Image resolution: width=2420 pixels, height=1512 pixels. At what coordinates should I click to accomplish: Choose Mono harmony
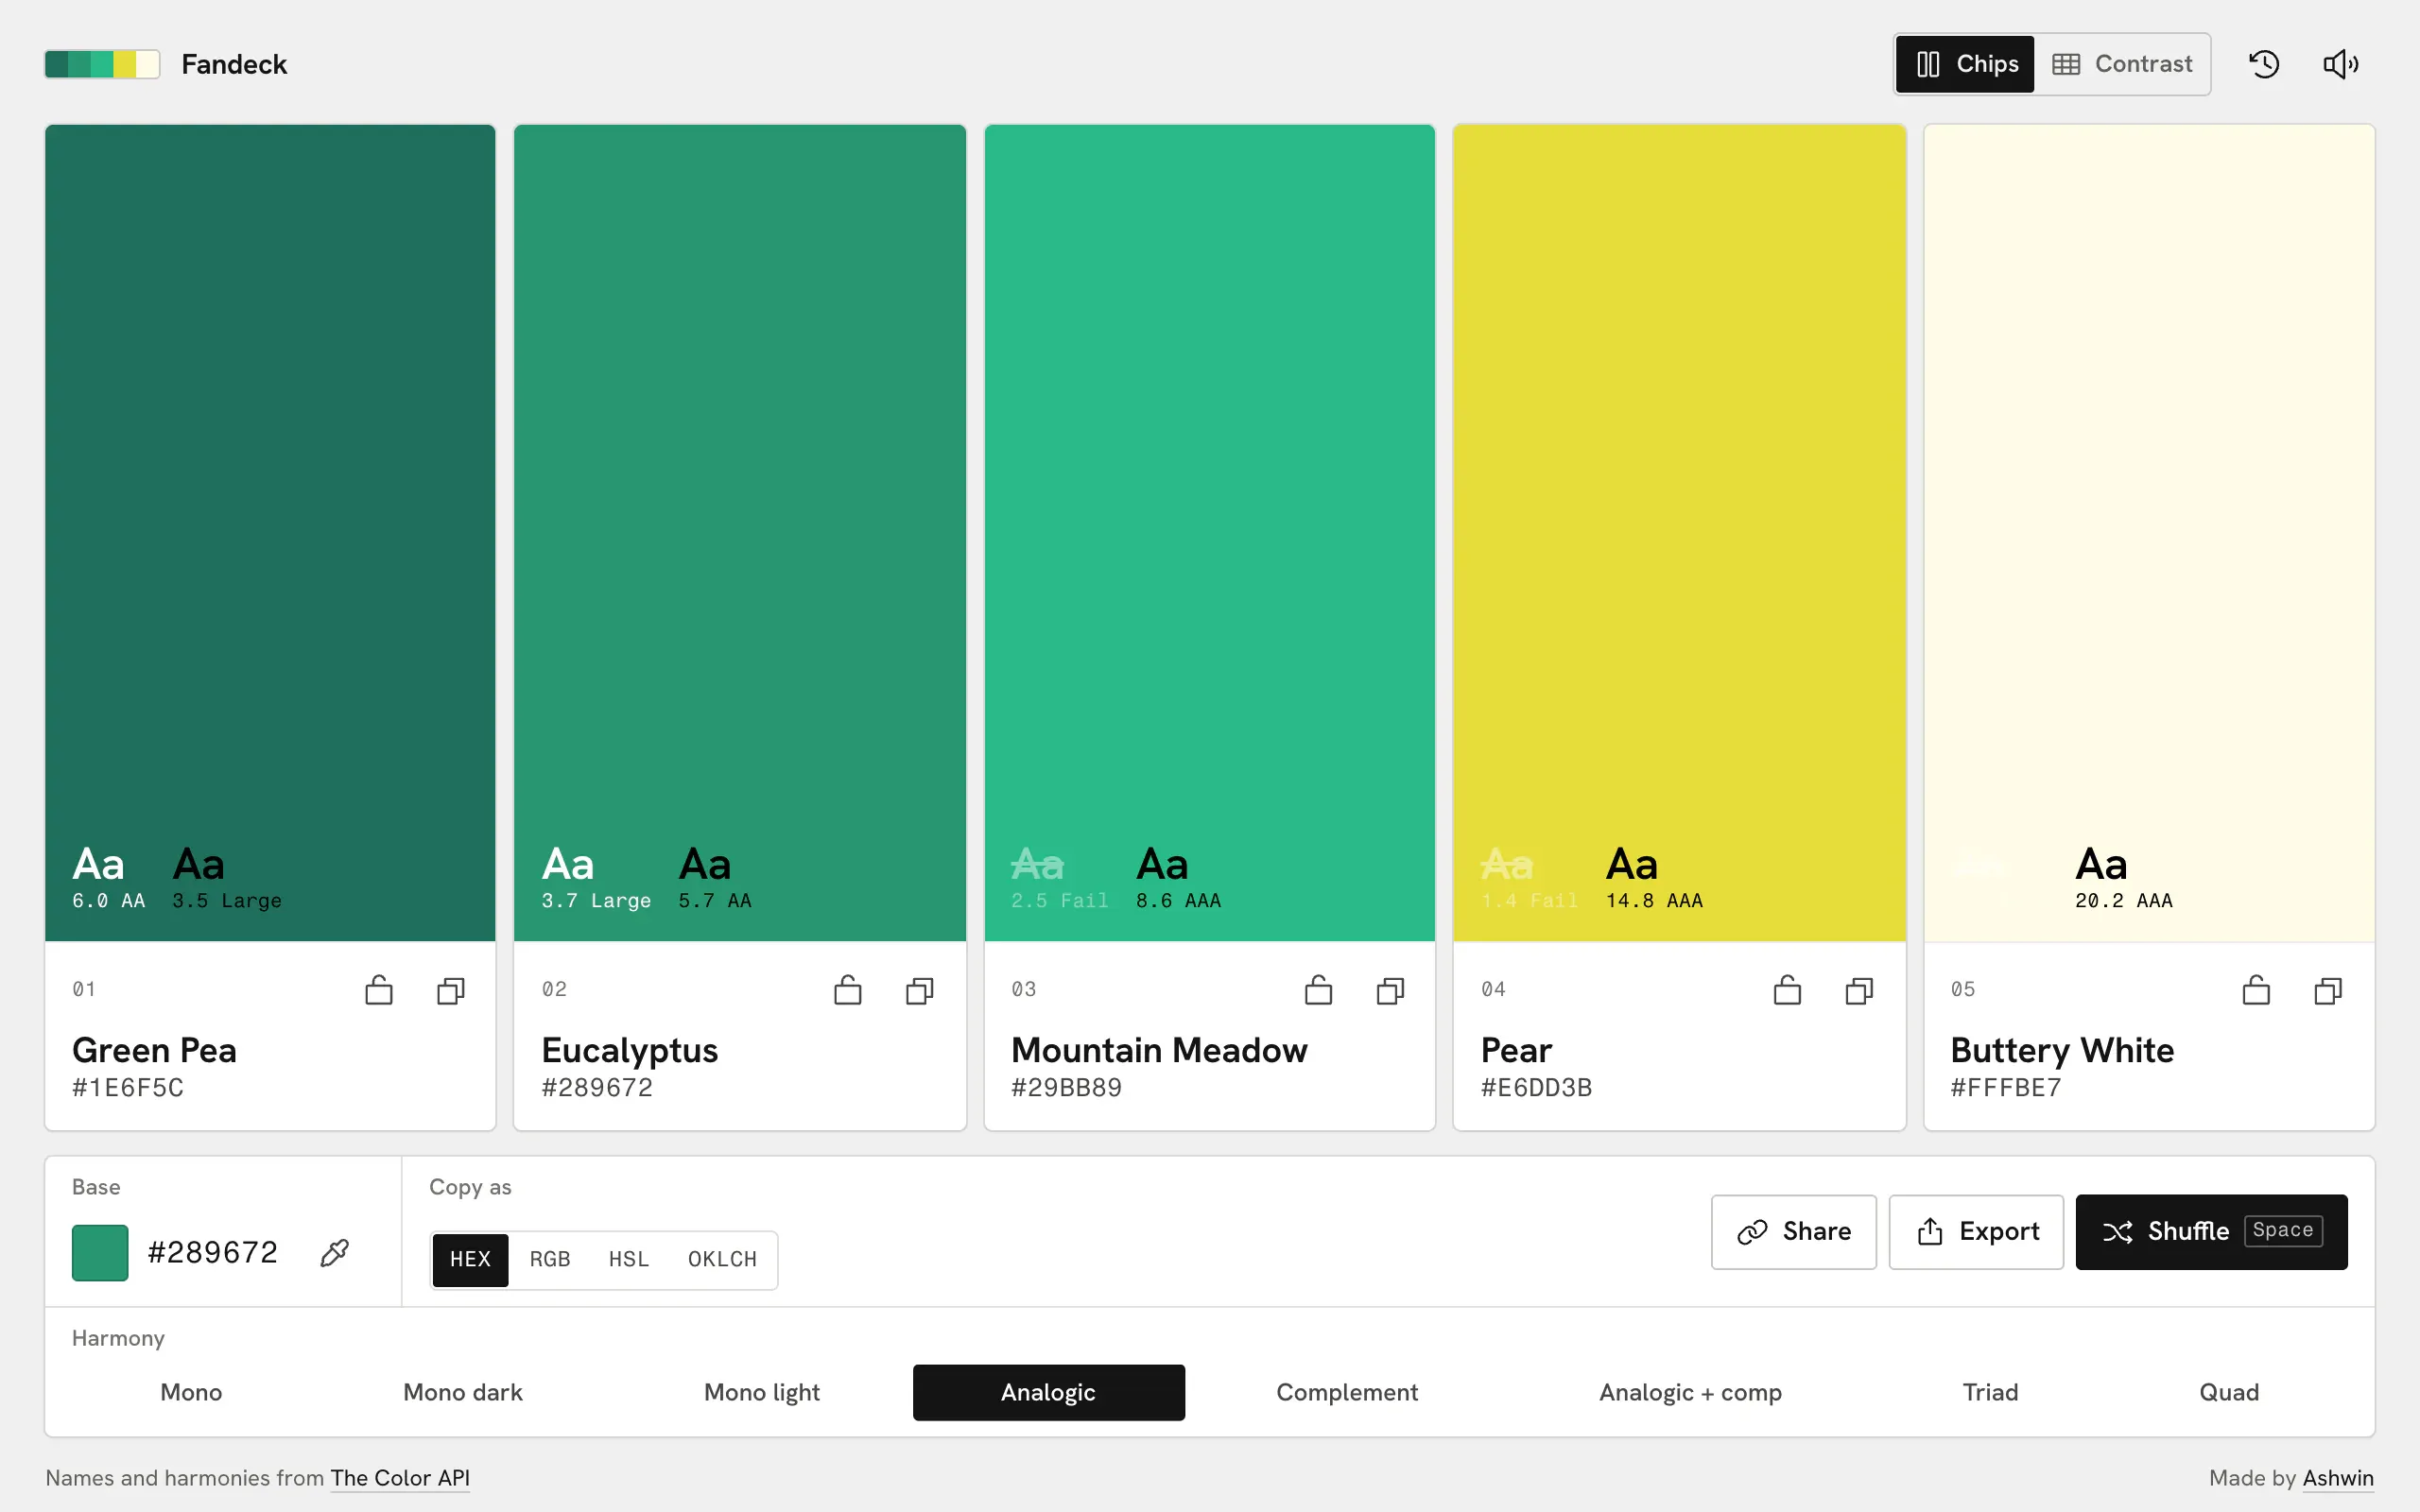click(191, 1392)
